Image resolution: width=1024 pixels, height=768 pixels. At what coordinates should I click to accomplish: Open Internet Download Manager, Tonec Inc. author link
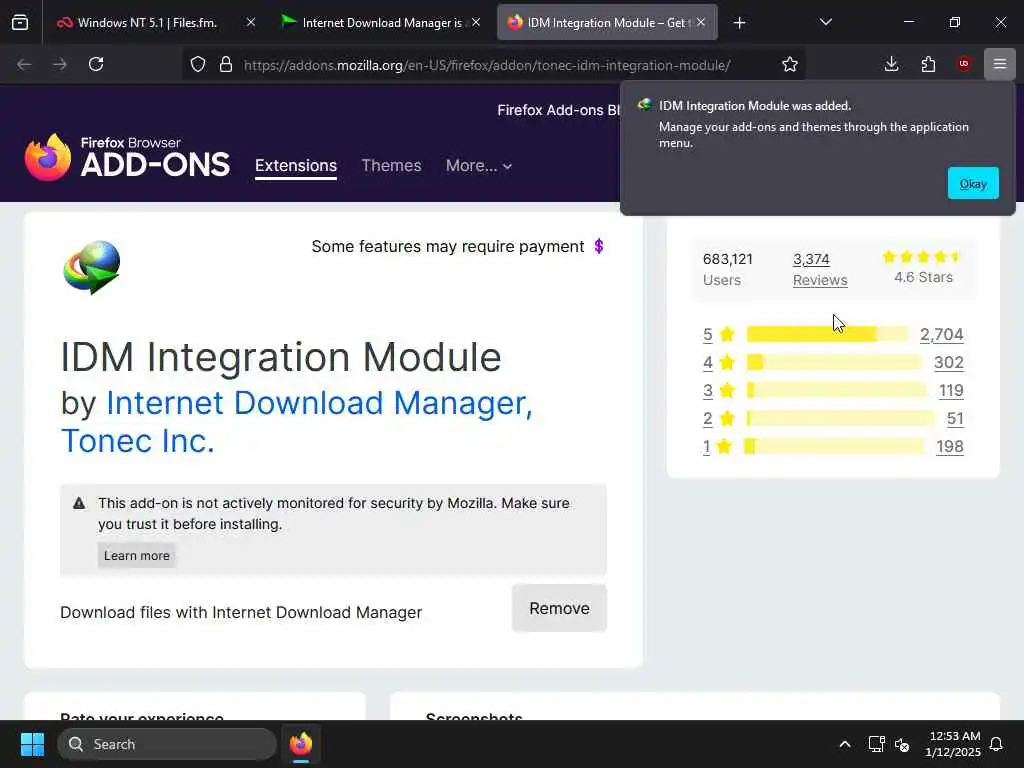(296, 421)
